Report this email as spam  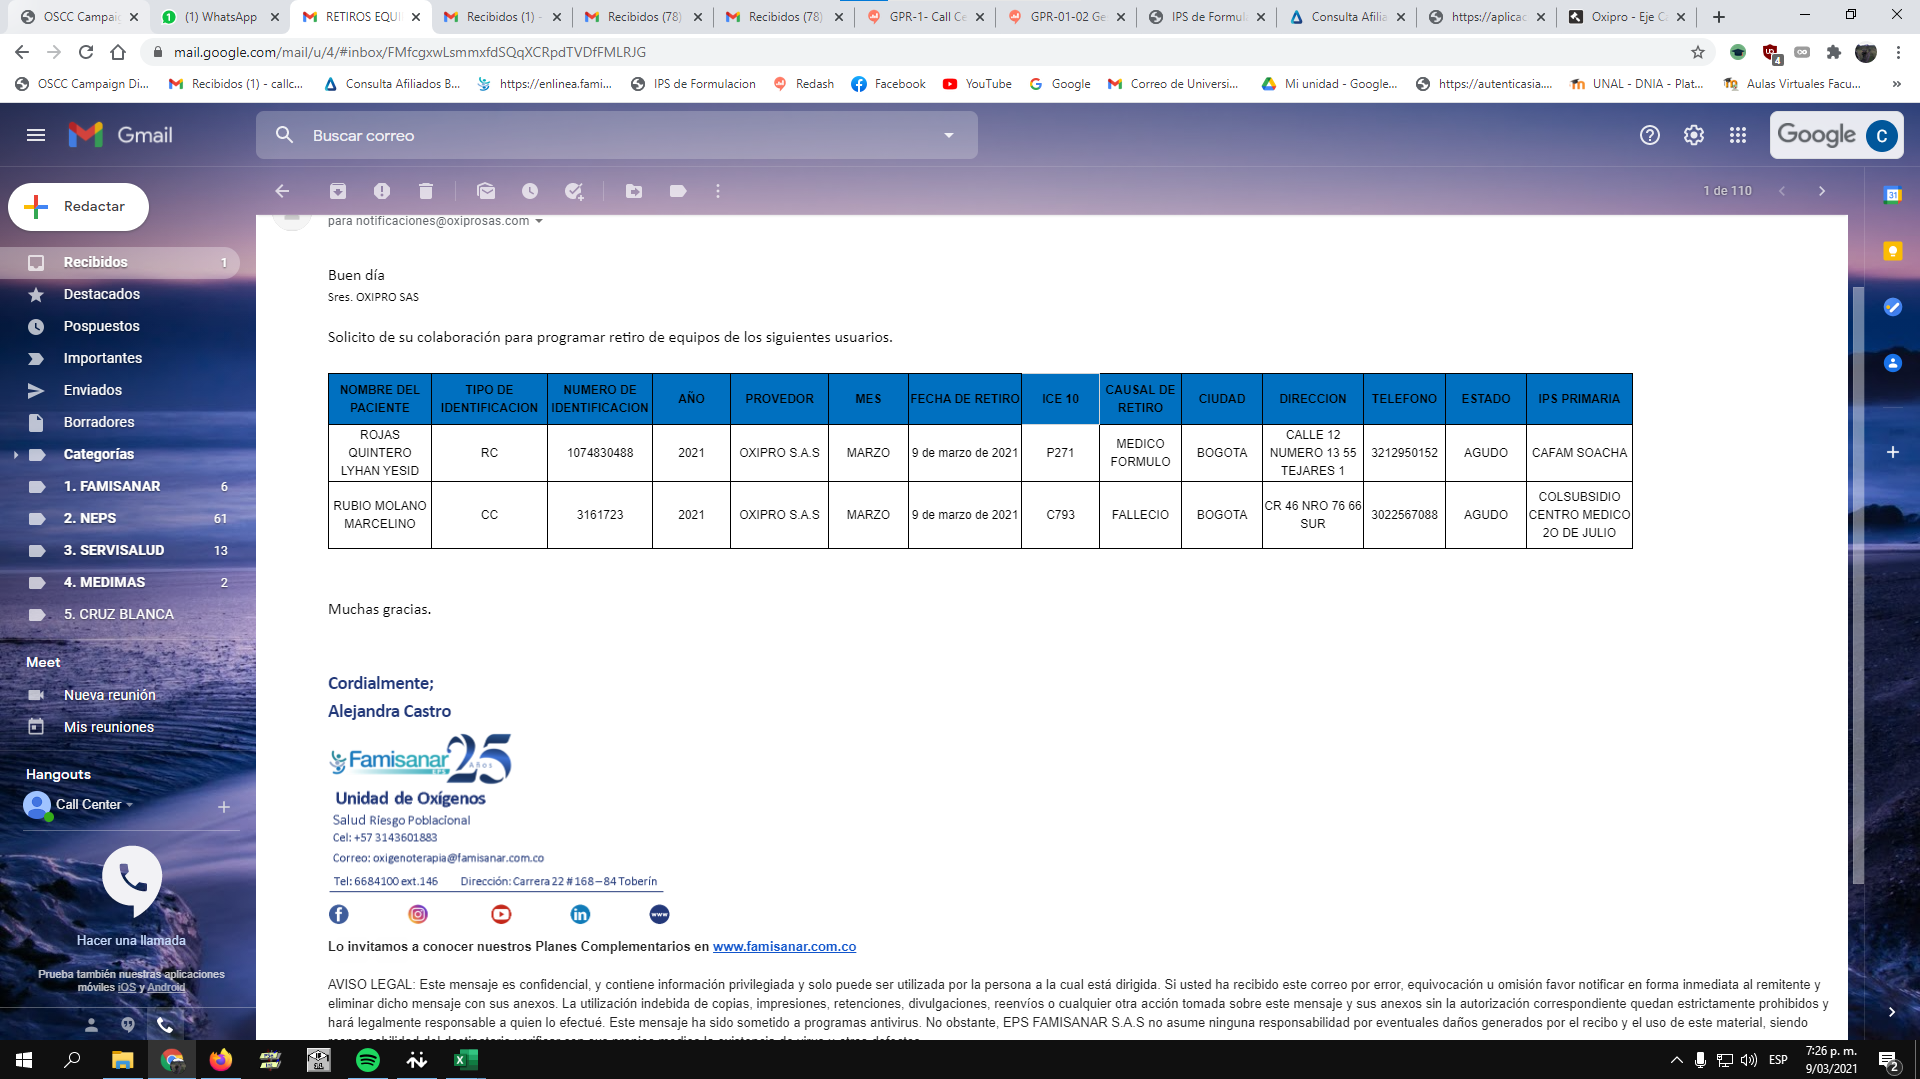(x=382, y=191)
